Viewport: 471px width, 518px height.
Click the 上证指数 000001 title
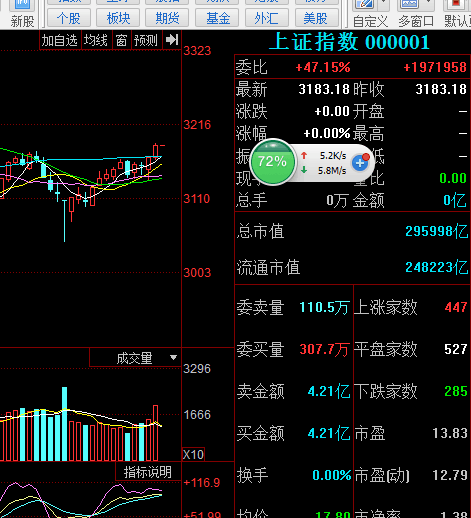pos(349,42)
